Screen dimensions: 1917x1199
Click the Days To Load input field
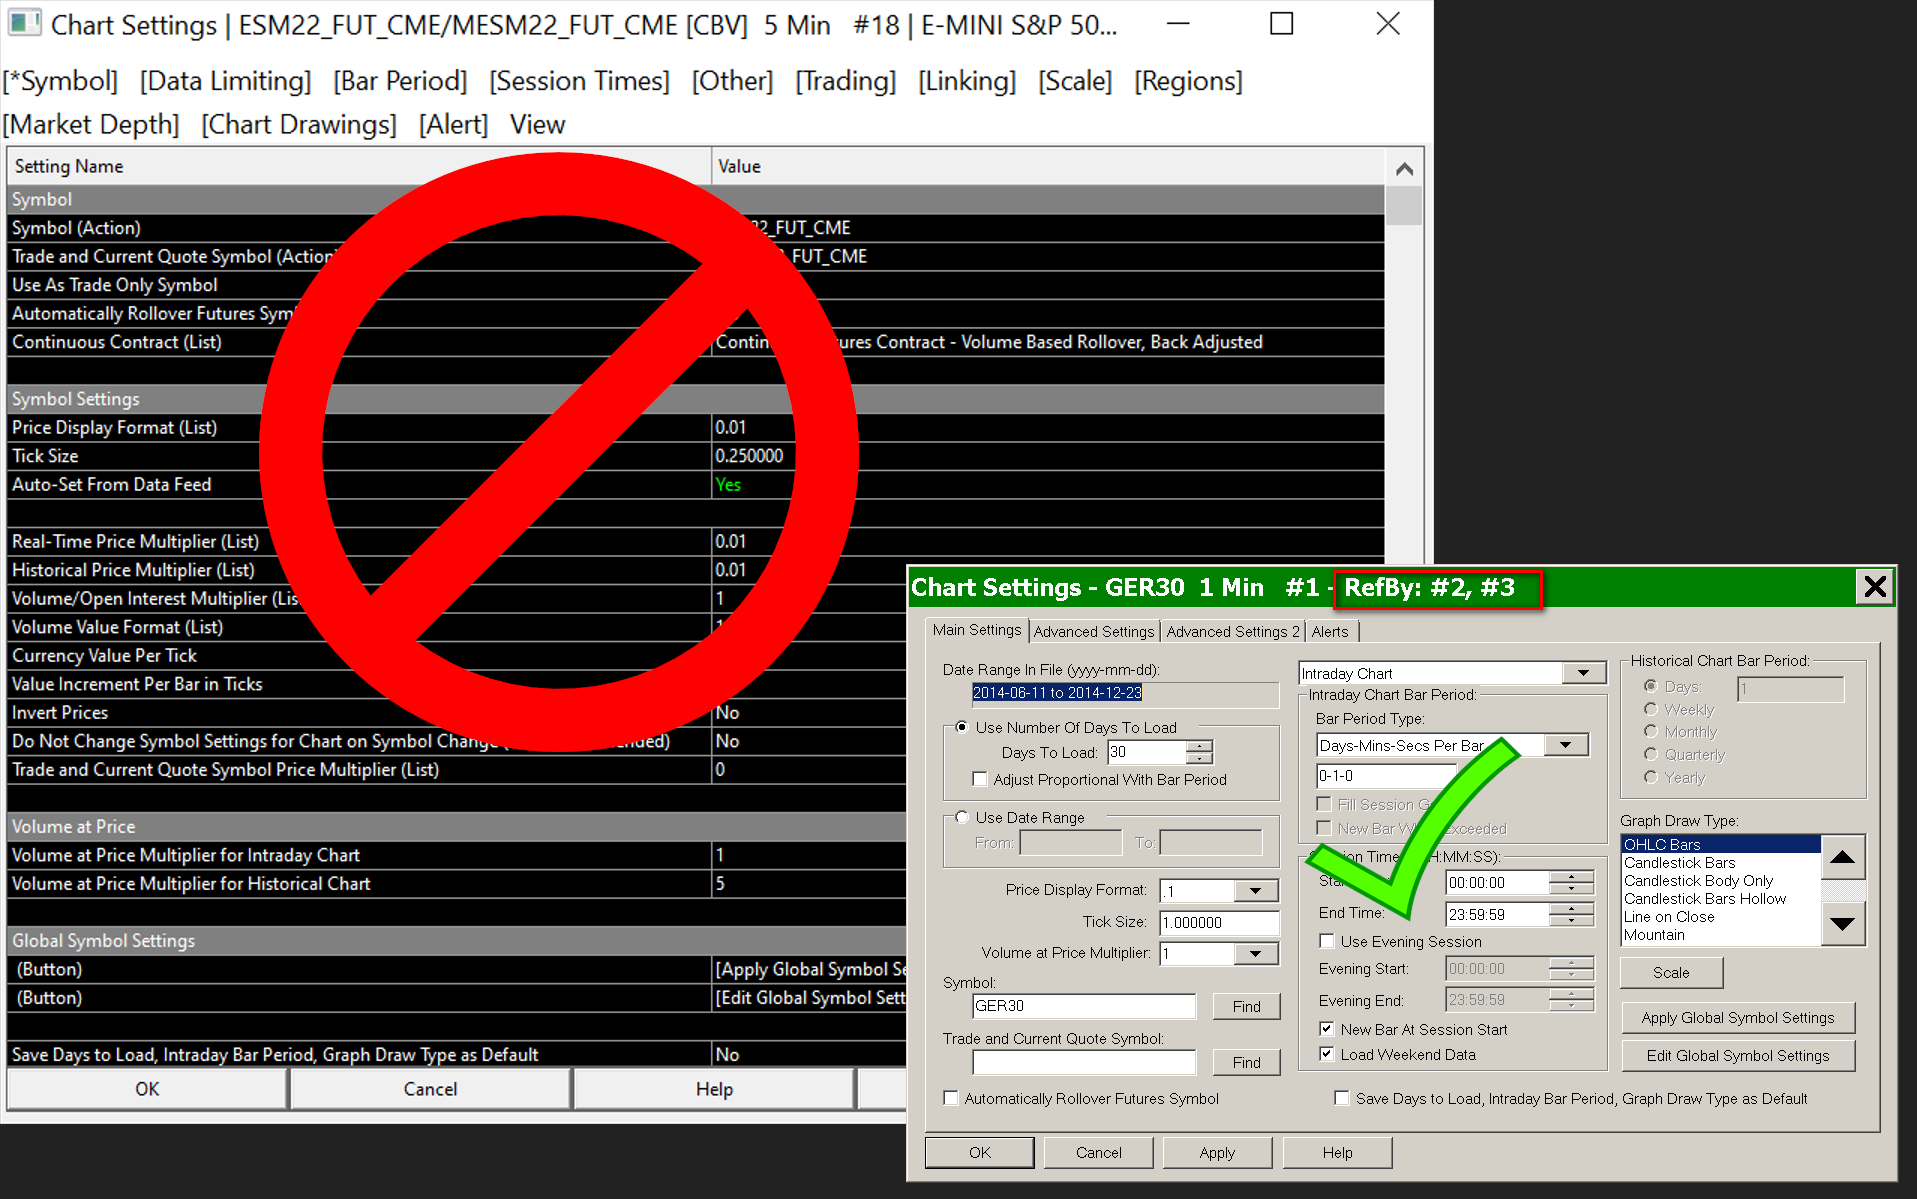1146,752
